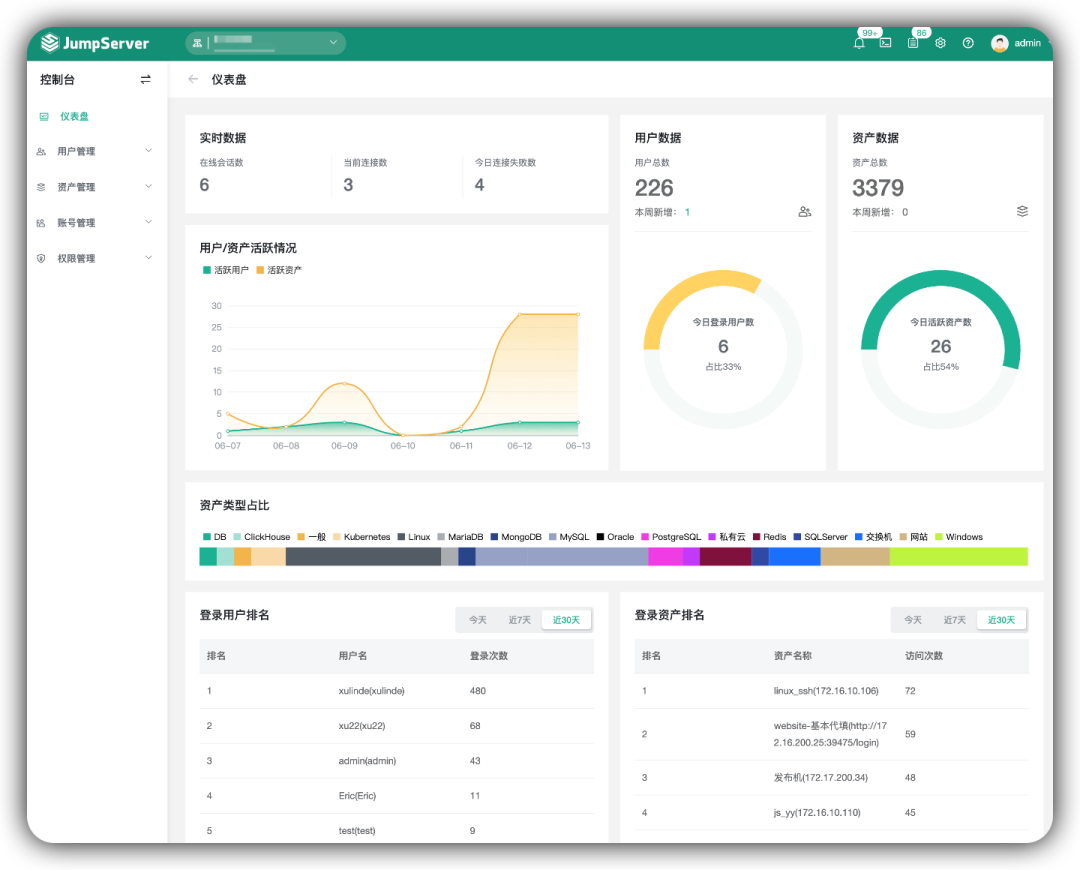Click the users icon in 用户数据 card
This screenshot has height=870, width=1080.
[x=804, y=211]
